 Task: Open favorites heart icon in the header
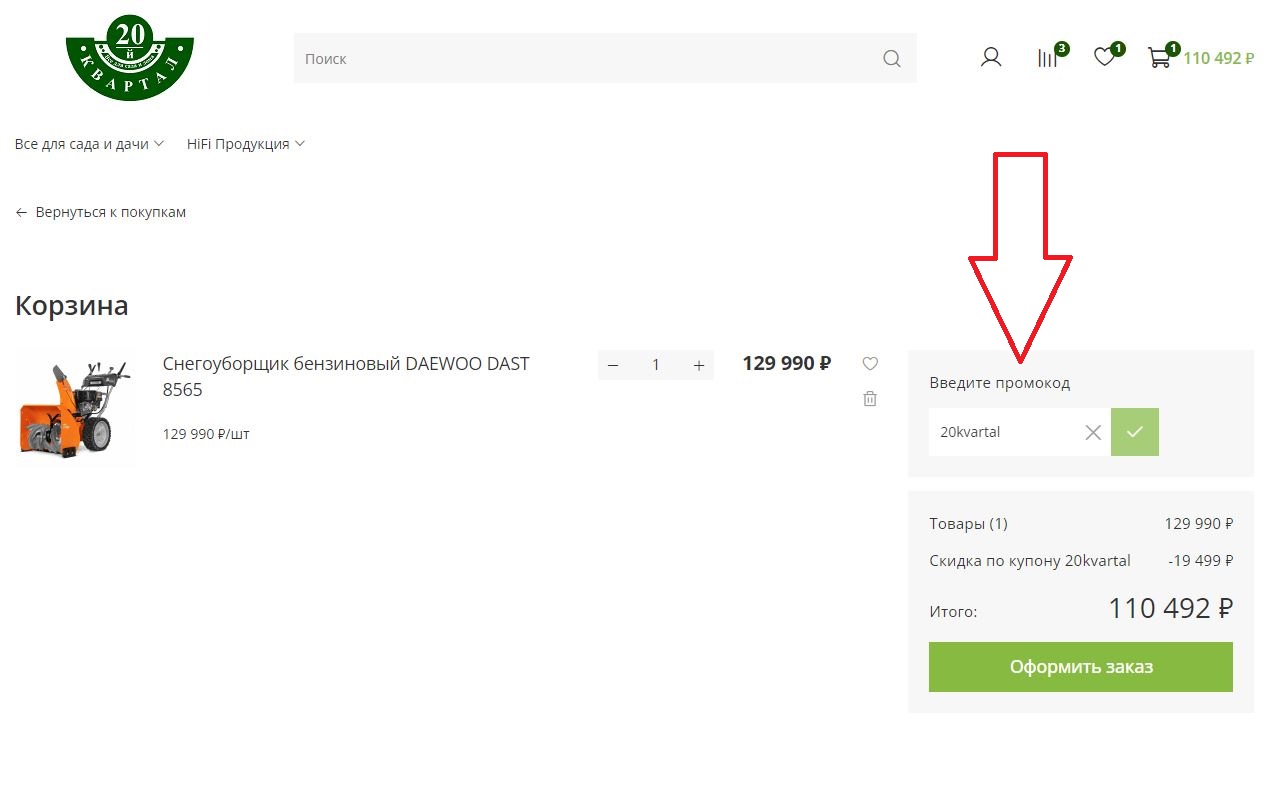tap(1104, 58)
